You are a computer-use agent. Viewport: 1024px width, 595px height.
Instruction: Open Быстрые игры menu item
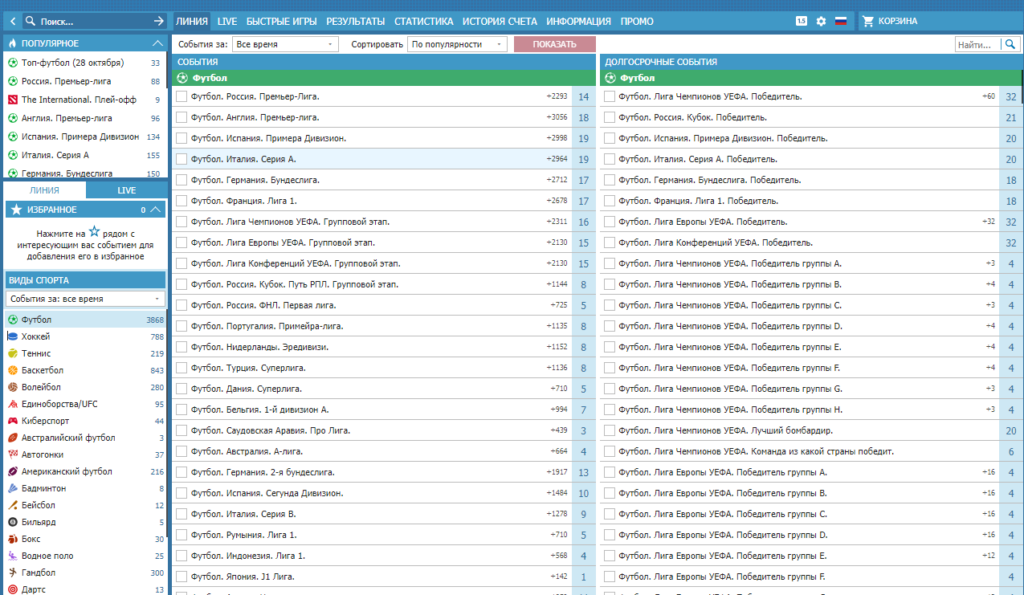click(x=281, y=22)
